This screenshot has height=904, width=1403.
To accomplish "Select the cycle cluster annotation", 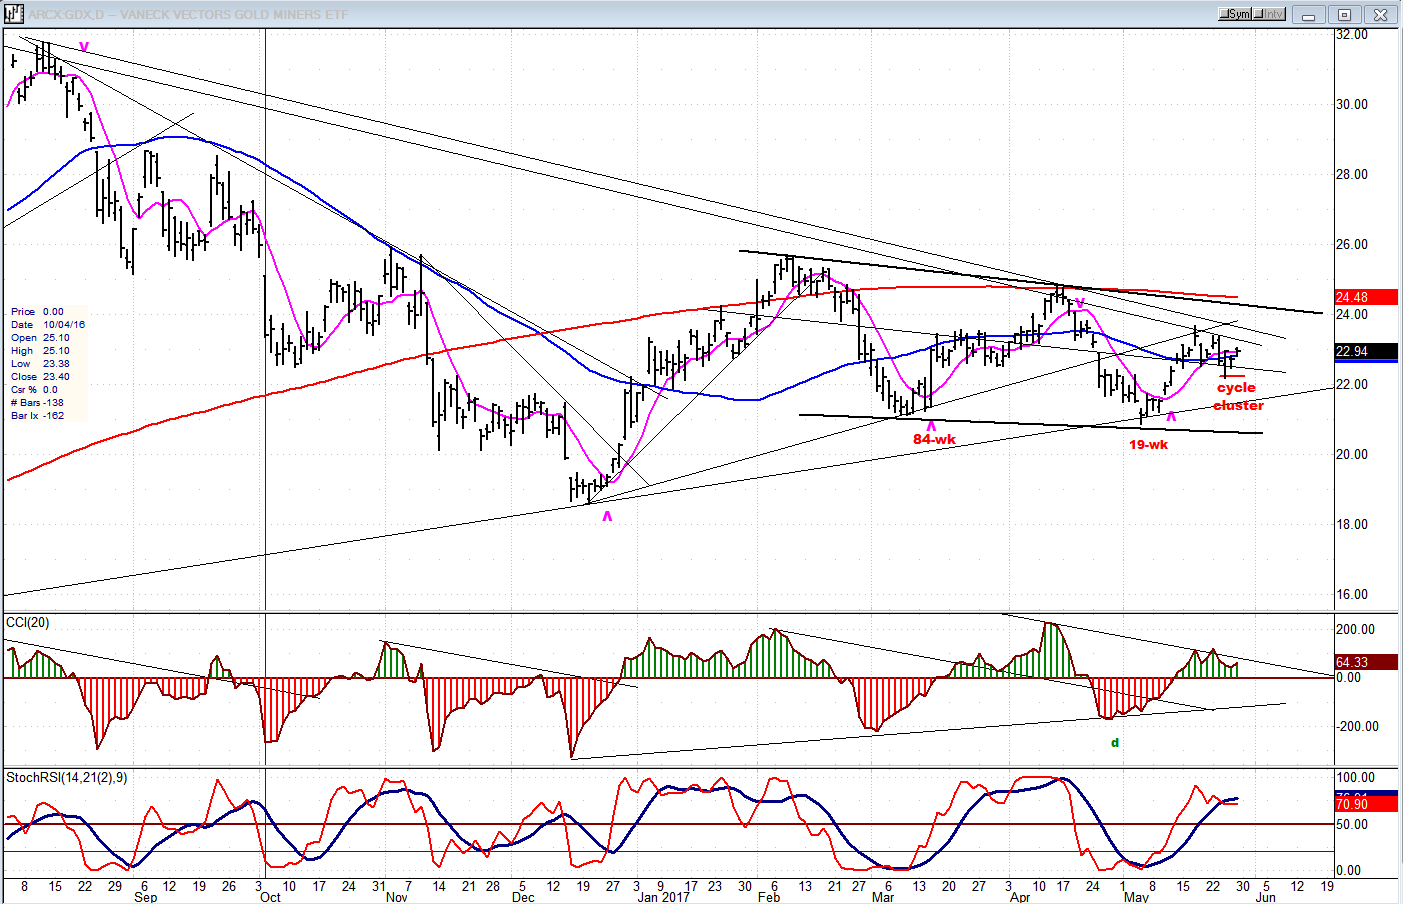I will coord(1237,396).
